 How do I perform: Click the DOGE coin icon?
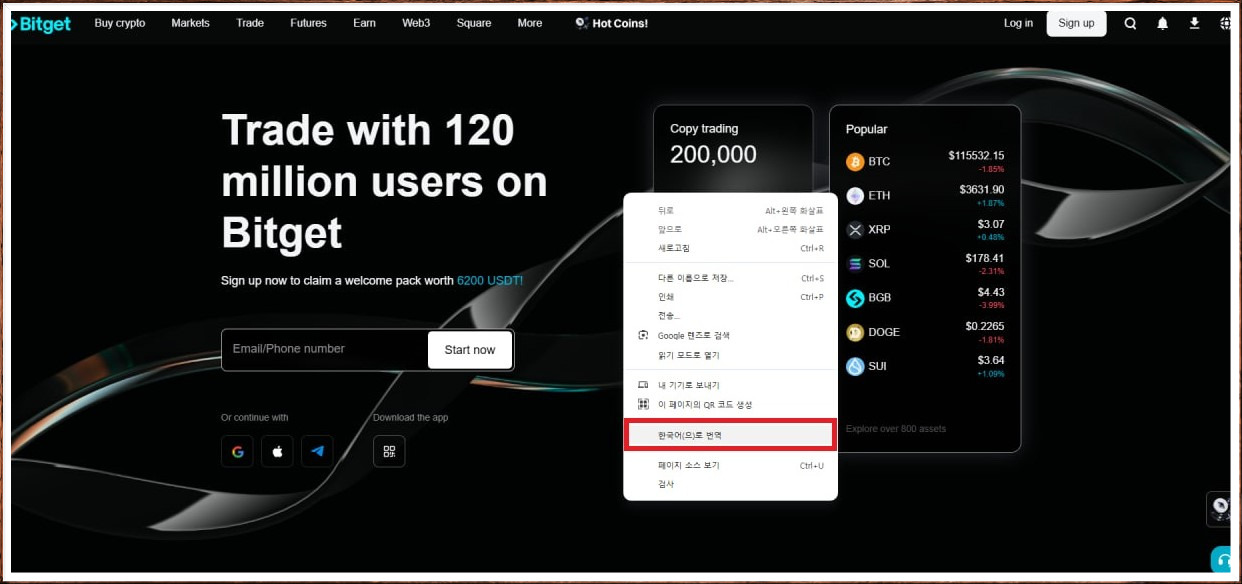[x=855, y=332]
